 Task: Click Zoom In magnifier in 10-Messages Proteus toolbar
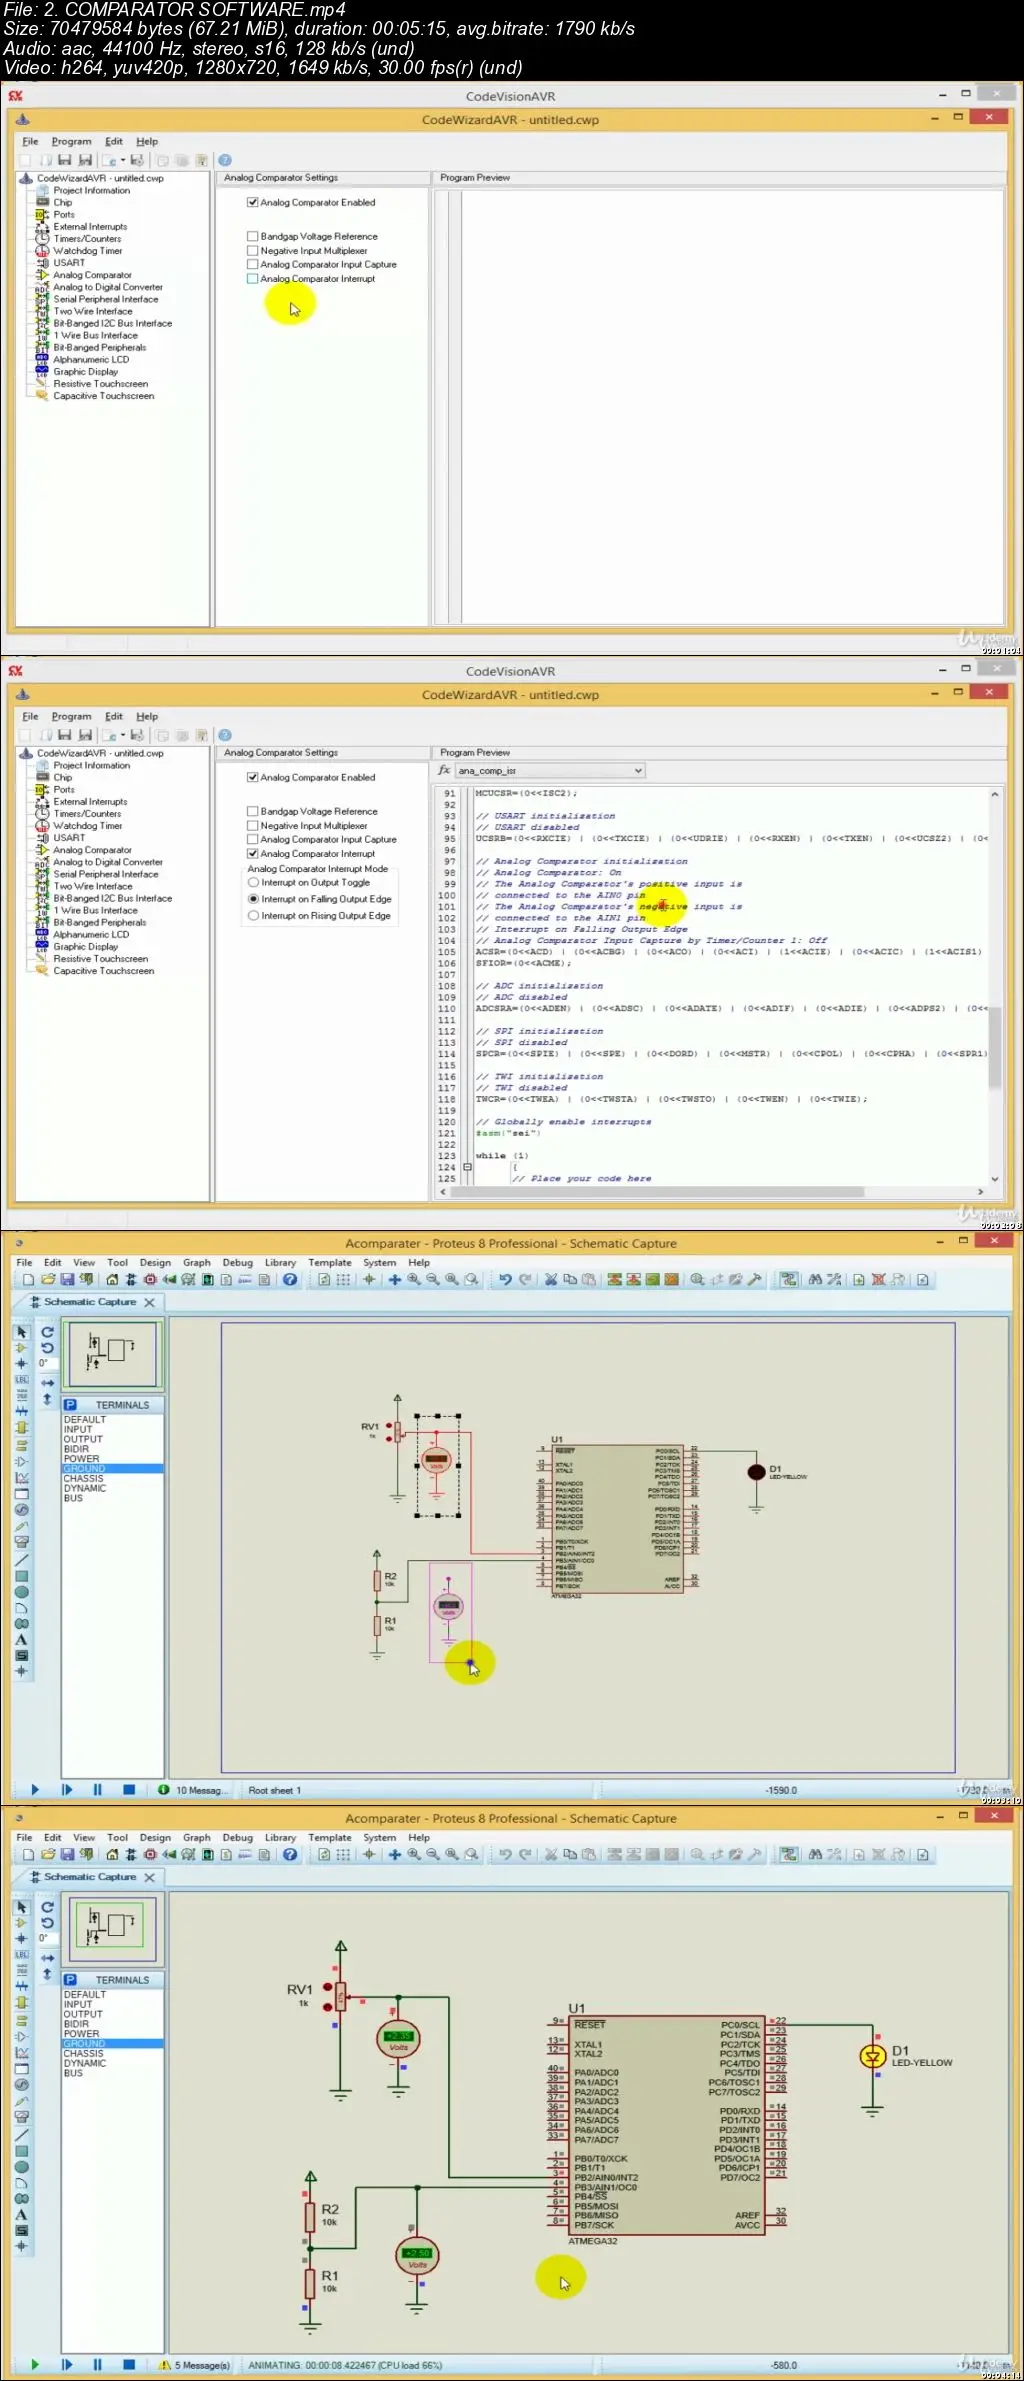pyautogui.click(x=414, y=1279)
